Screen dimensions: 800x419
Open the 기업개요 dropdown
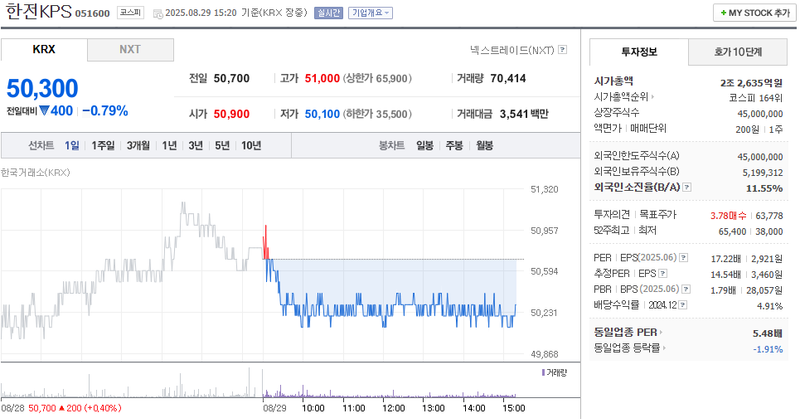(370, 13)
